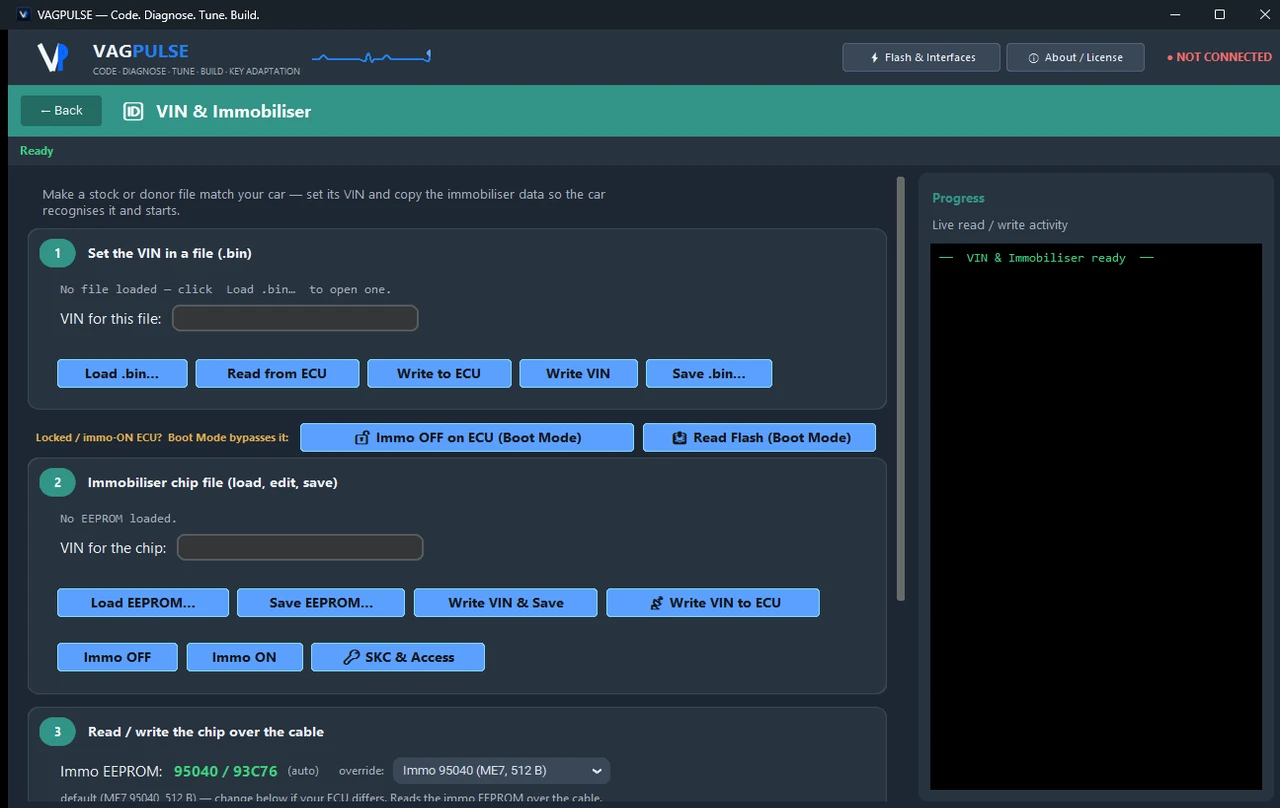Click 'Live read / write activity' label
The height and width of the screenshot is (808, 1280).
tap(1000, 225)
